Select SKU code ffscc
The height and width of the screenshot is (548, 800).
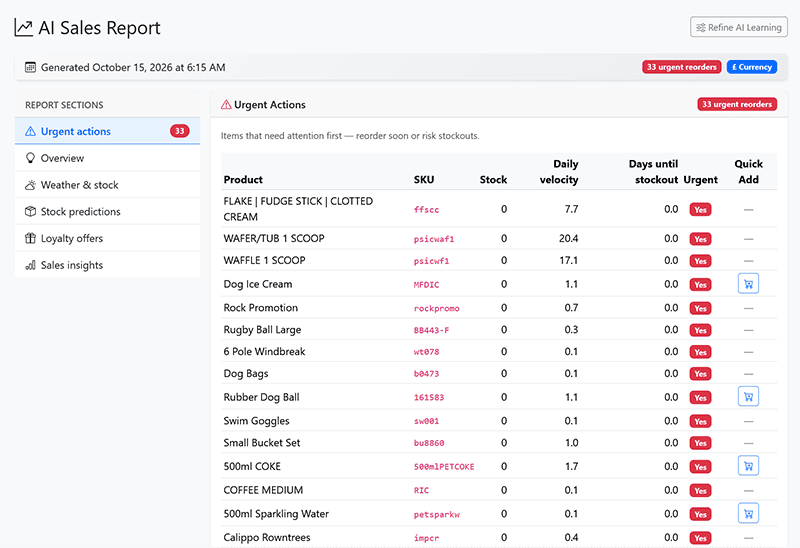click(426, 210)
